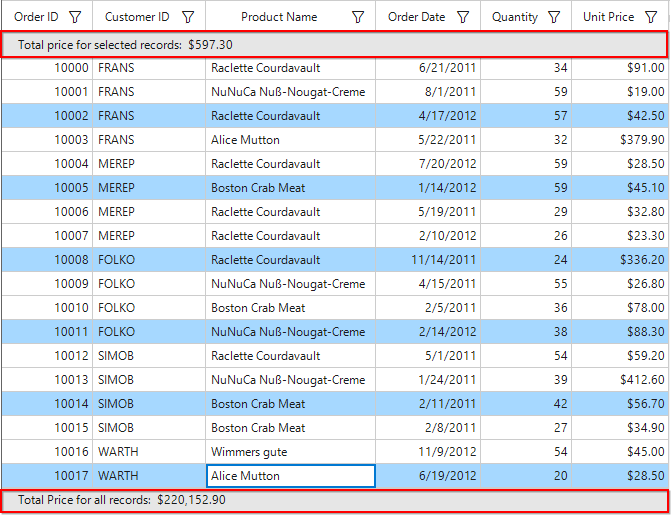
Task: Click the order date 5/22/2011
Action: pyautogui.click(x=428, y=140)
